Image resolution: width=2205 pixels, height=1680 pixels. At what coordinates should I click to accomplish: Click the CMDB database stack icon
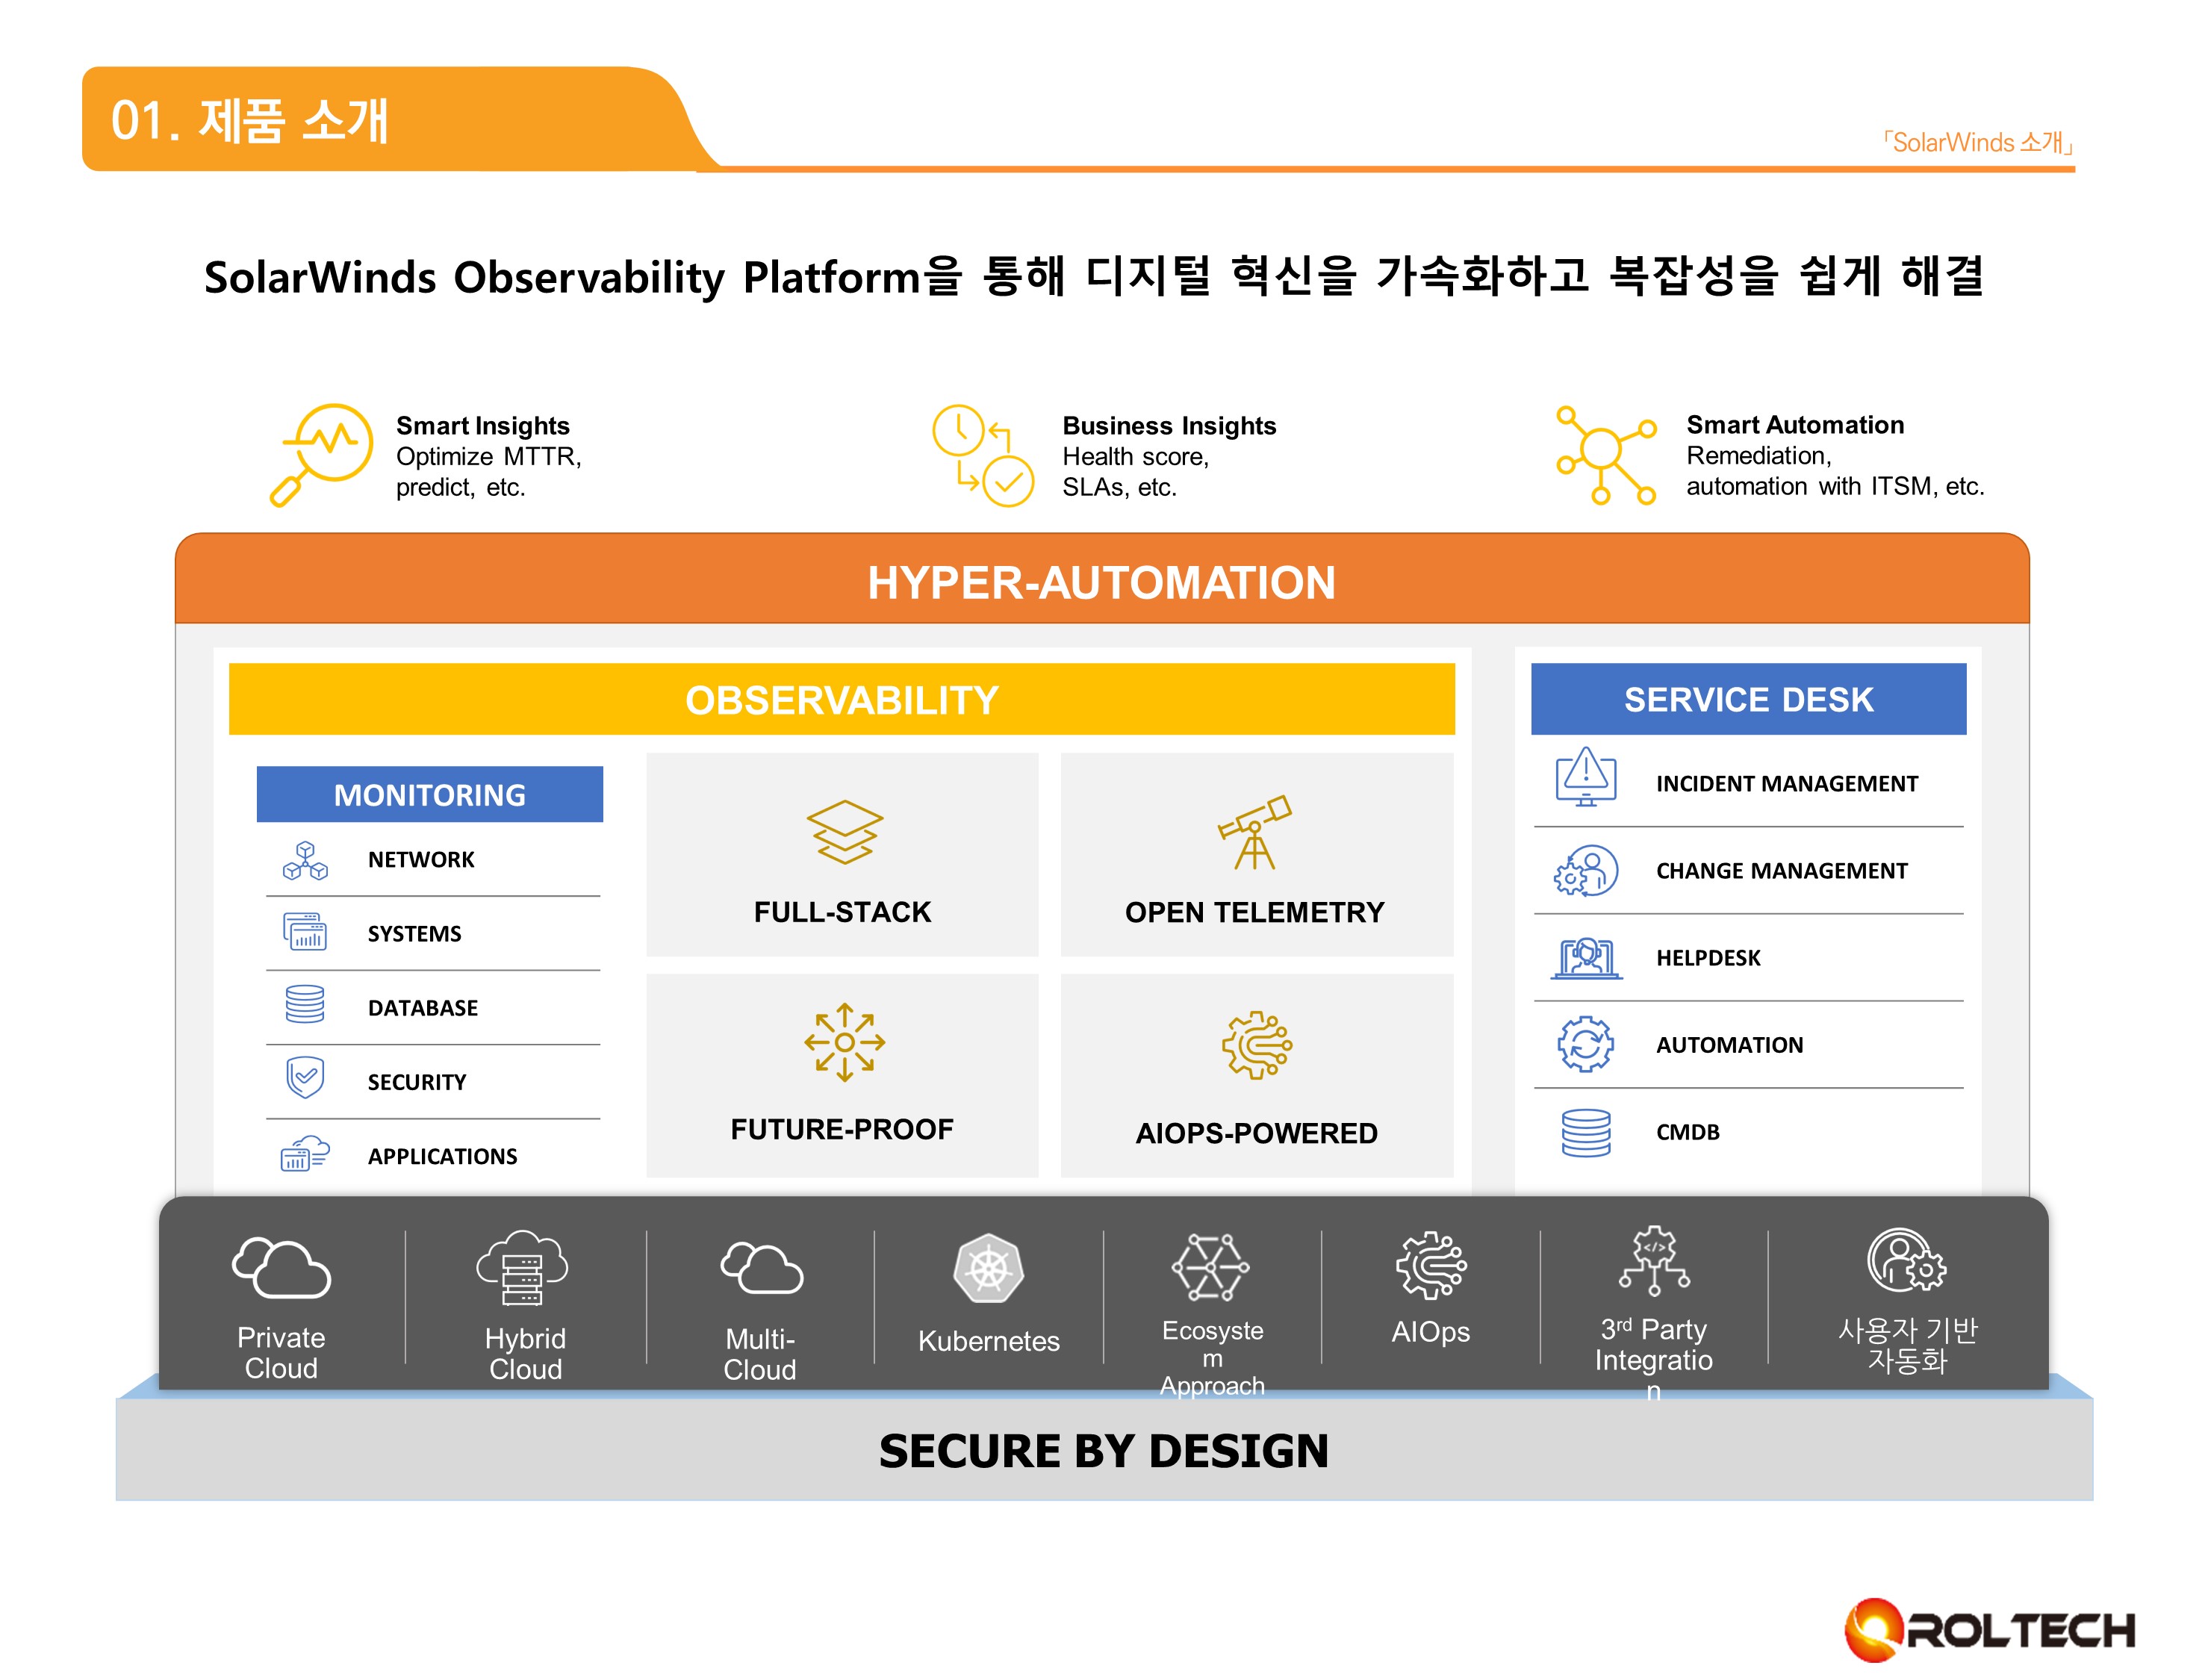pos(1586,1133)
